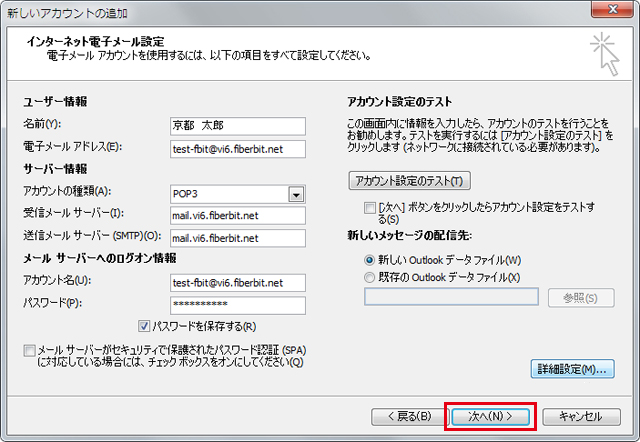Image resolution: width=640 pixels, height=442 pixels.
Task: Enable the SPA secure password authentication checkbox
Action: click(x=27, y=351)
